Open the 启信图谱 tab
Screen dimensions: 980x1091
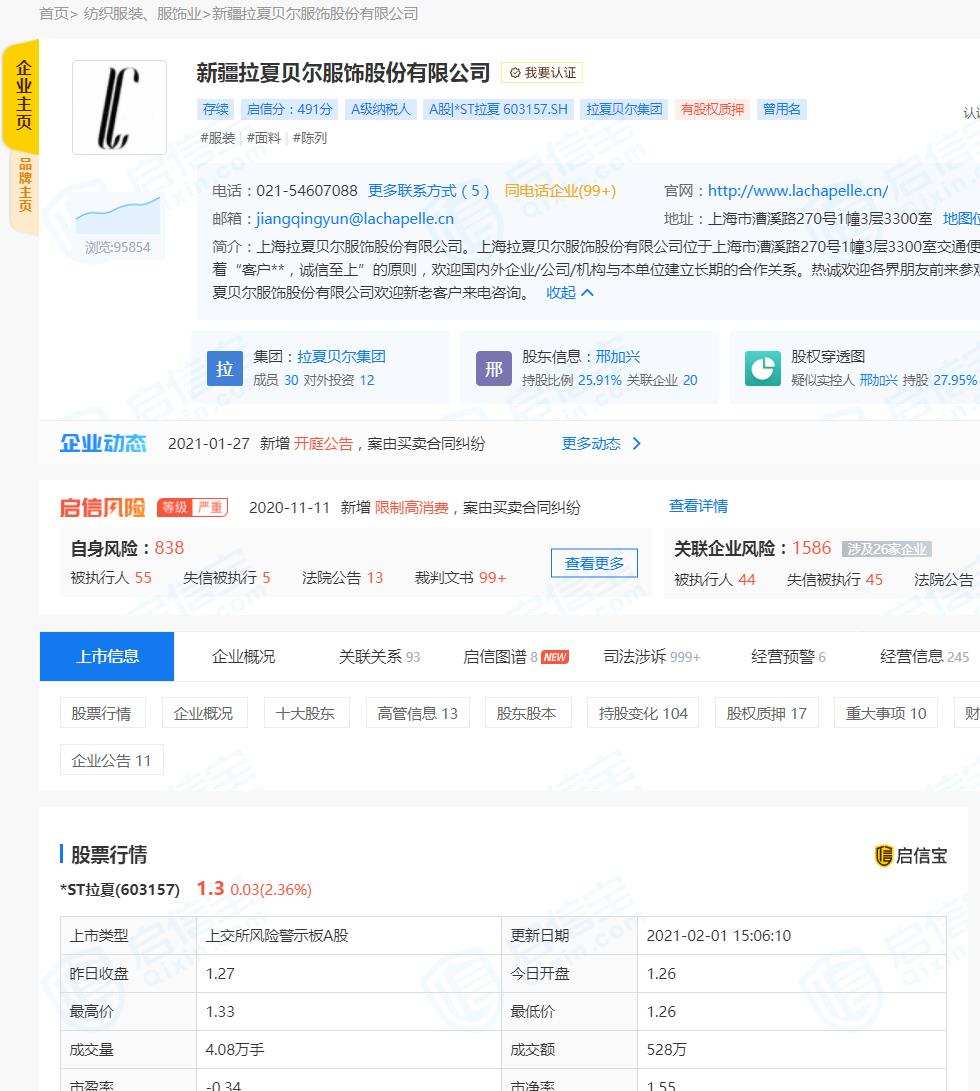[x=516, y=656]
